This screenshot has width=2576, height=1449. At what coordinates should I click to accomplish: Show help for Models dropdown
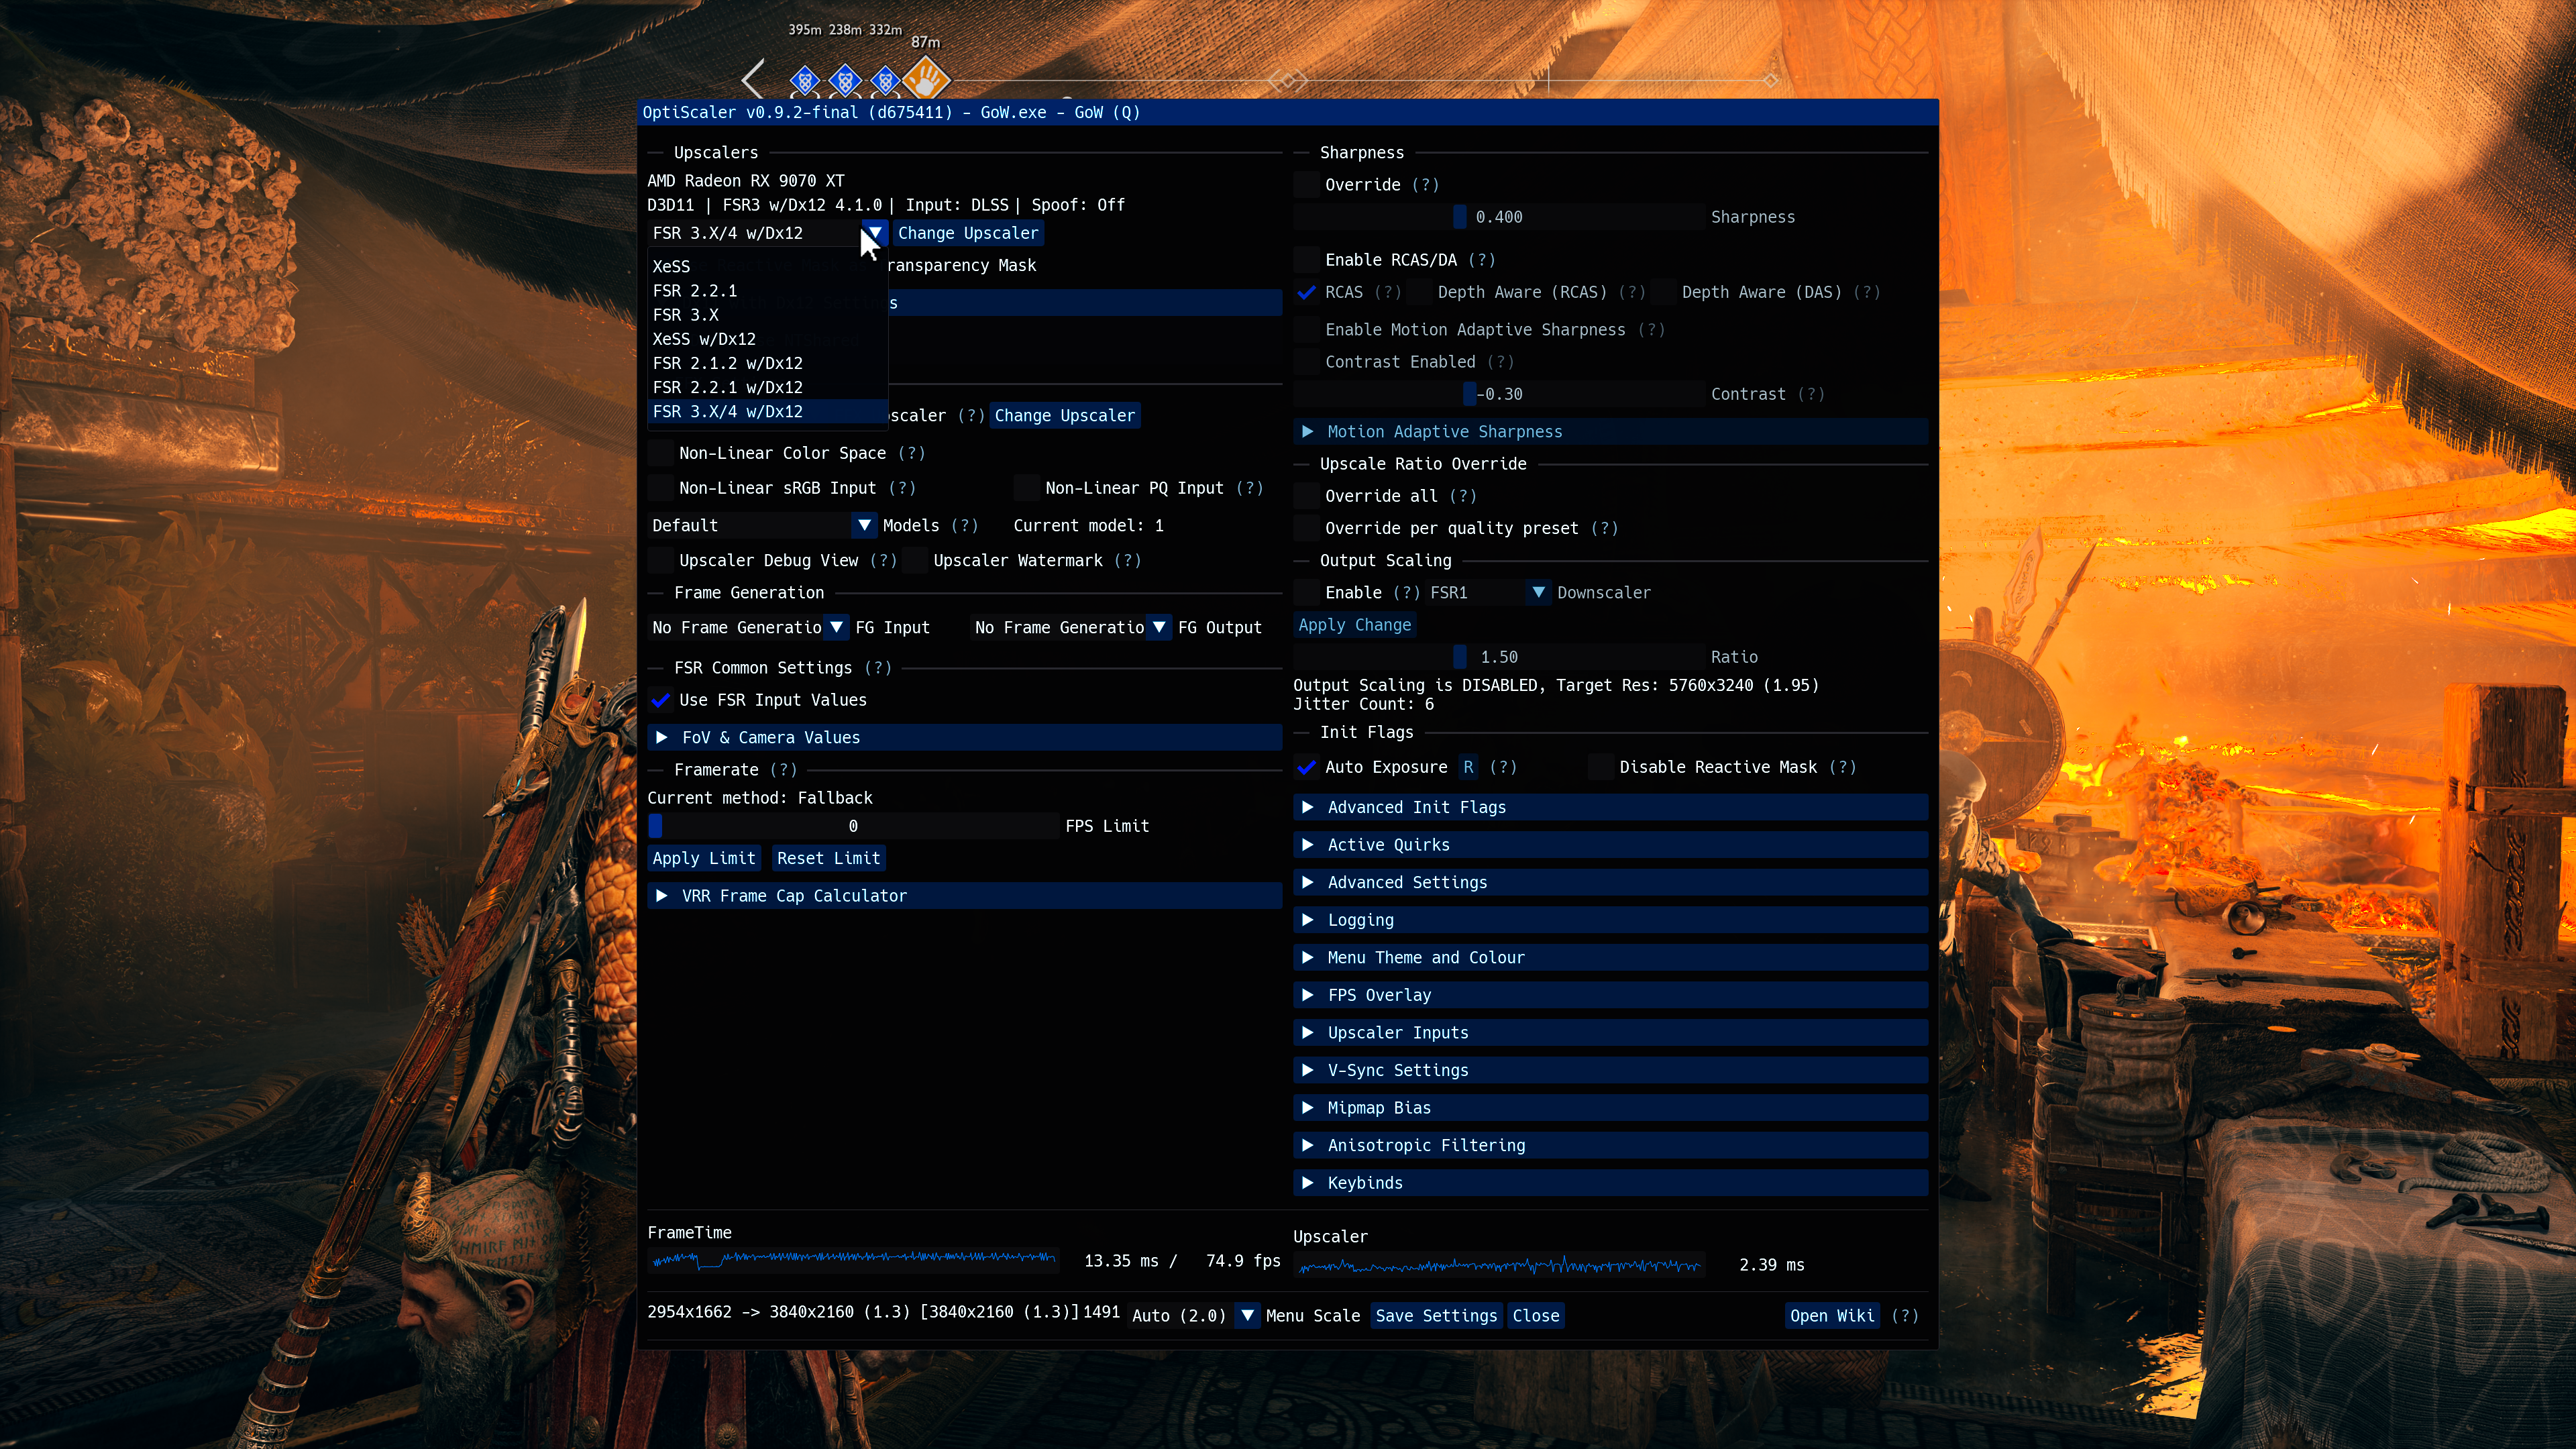[964, 526]
